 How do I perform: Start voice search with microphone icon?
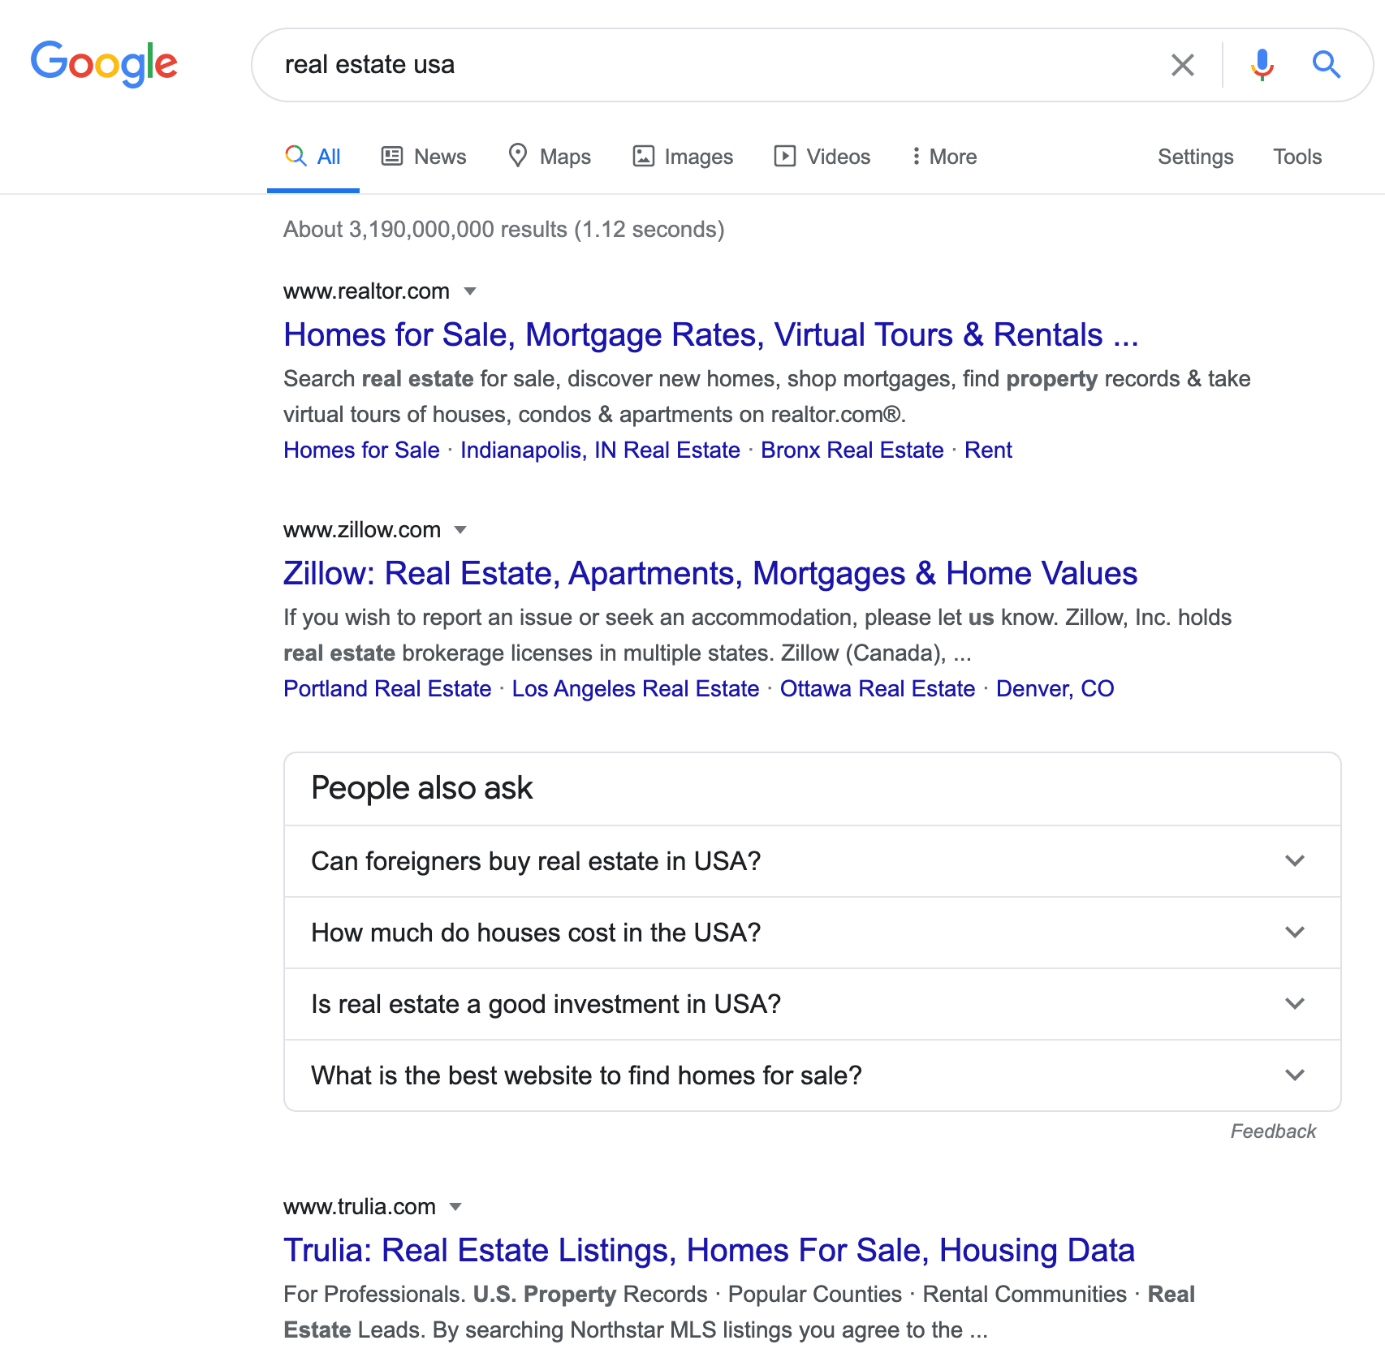[1262, 65]
